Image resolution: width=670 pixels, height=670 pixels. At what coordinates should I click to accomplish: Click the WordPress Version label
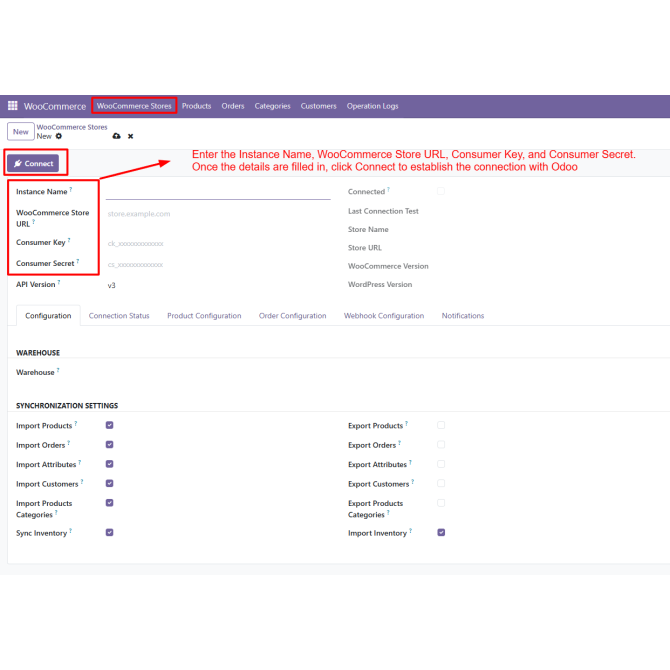tap(380, 285)
